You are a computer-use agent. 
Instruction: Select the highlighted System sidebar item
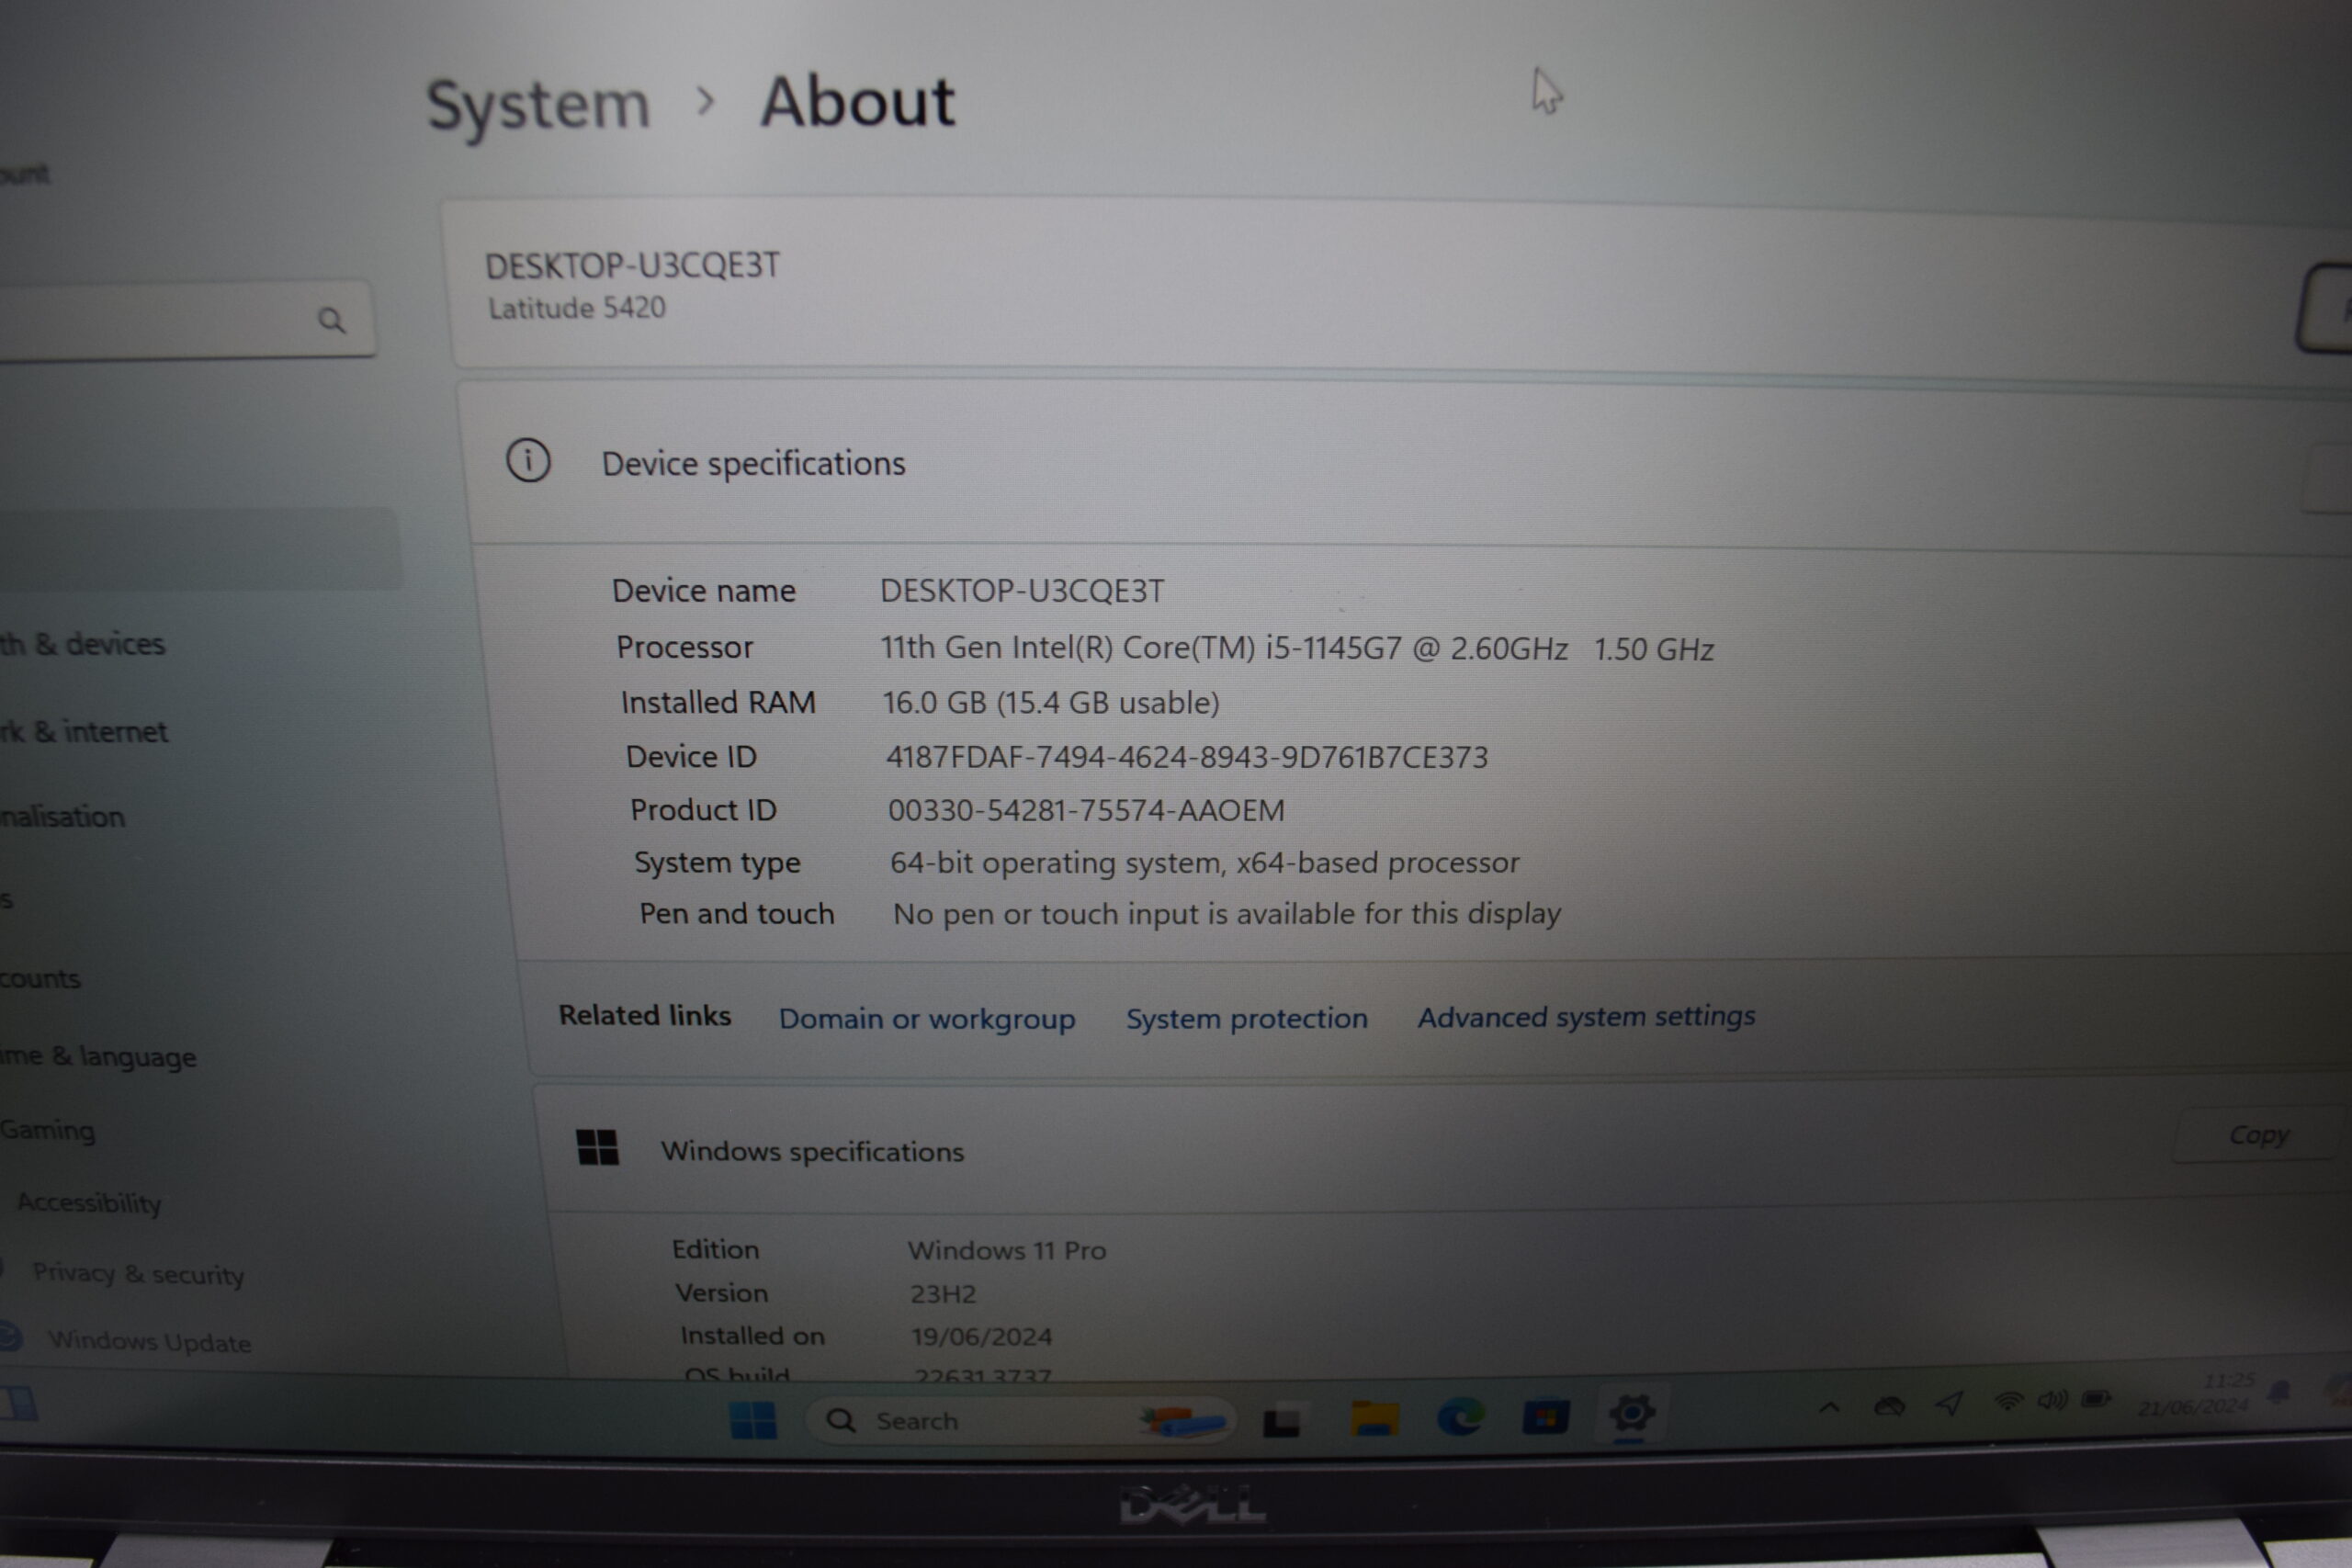click(x=200, y=548)
